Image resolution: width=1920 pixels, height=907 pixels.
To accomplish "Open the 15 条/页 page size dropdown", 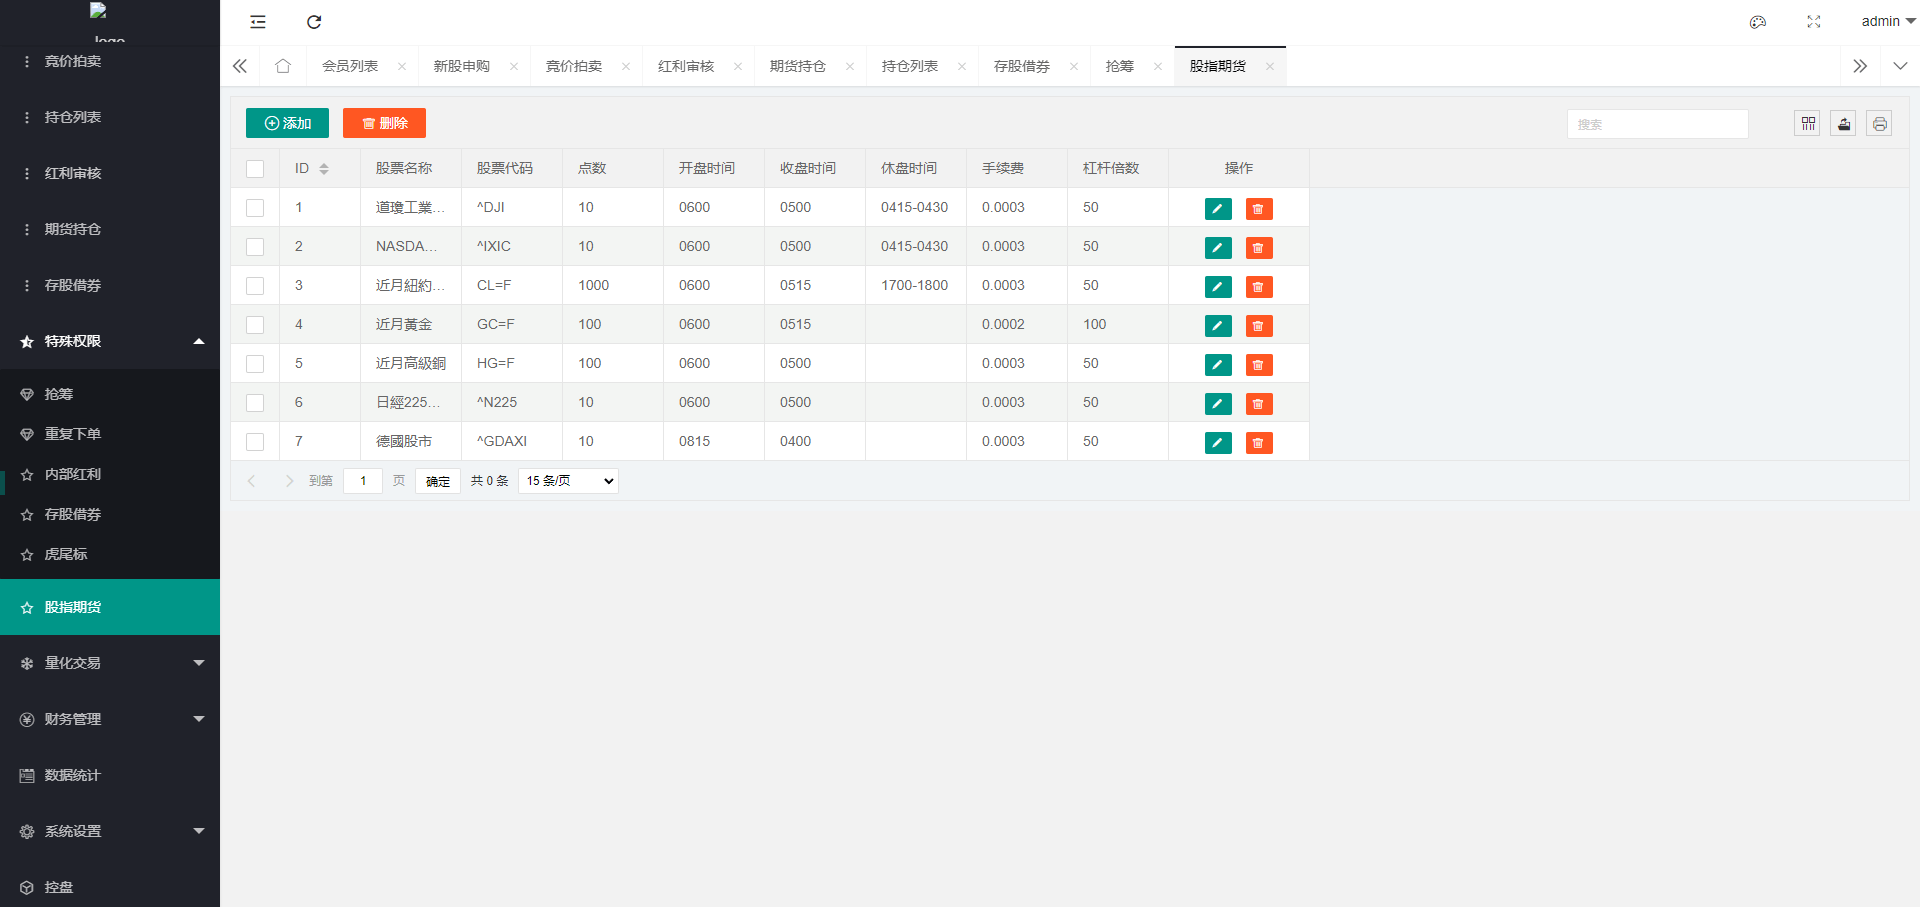I will click(x=568, y=481).
